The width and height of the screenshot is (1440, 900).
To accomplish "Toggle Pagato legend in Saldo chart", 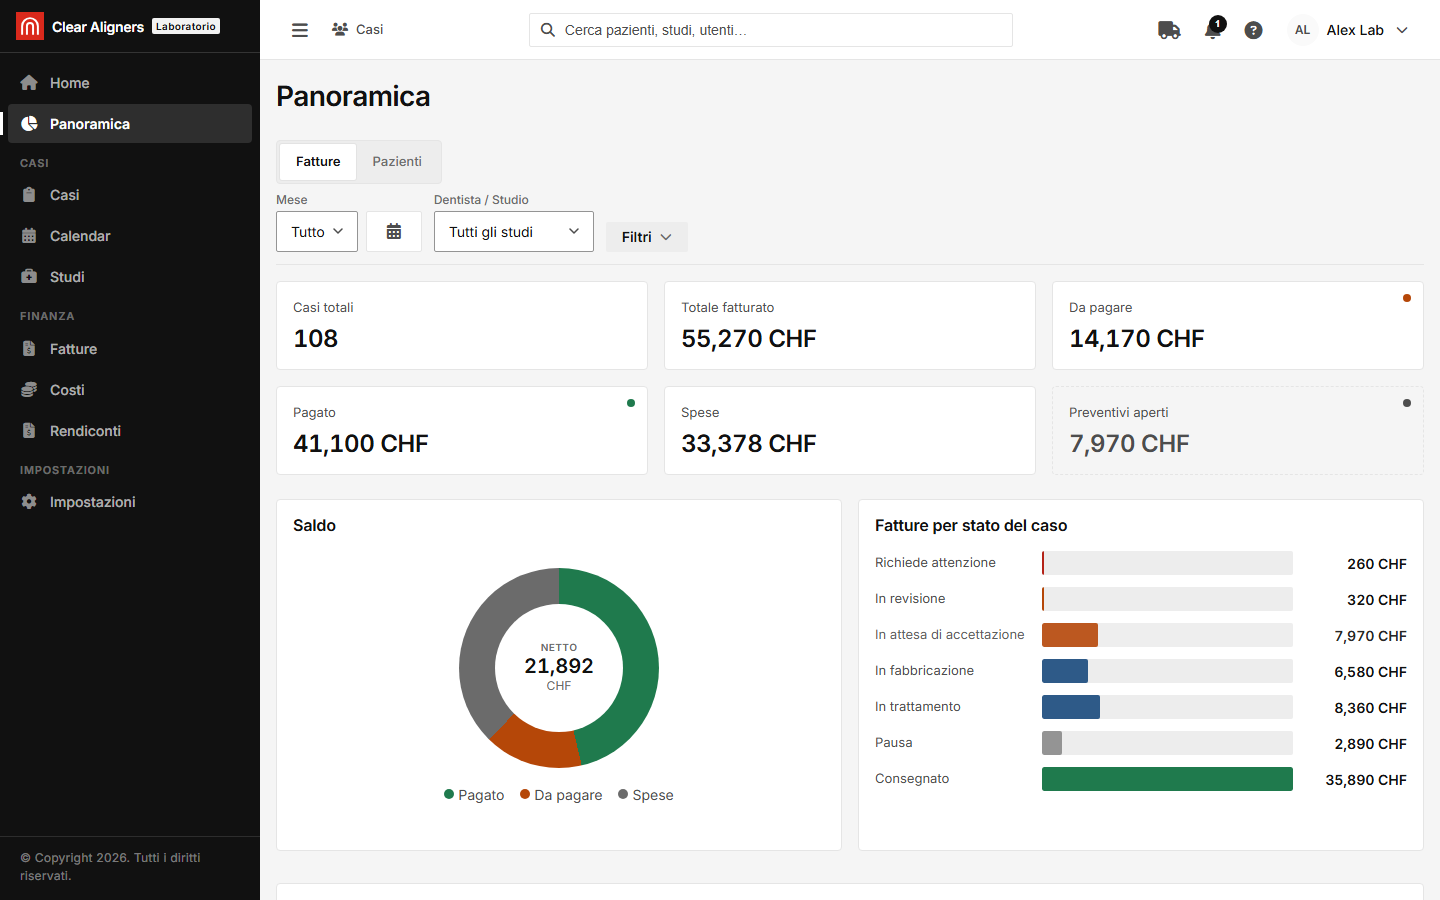I will pyautogui.click(x=474, y=795).
